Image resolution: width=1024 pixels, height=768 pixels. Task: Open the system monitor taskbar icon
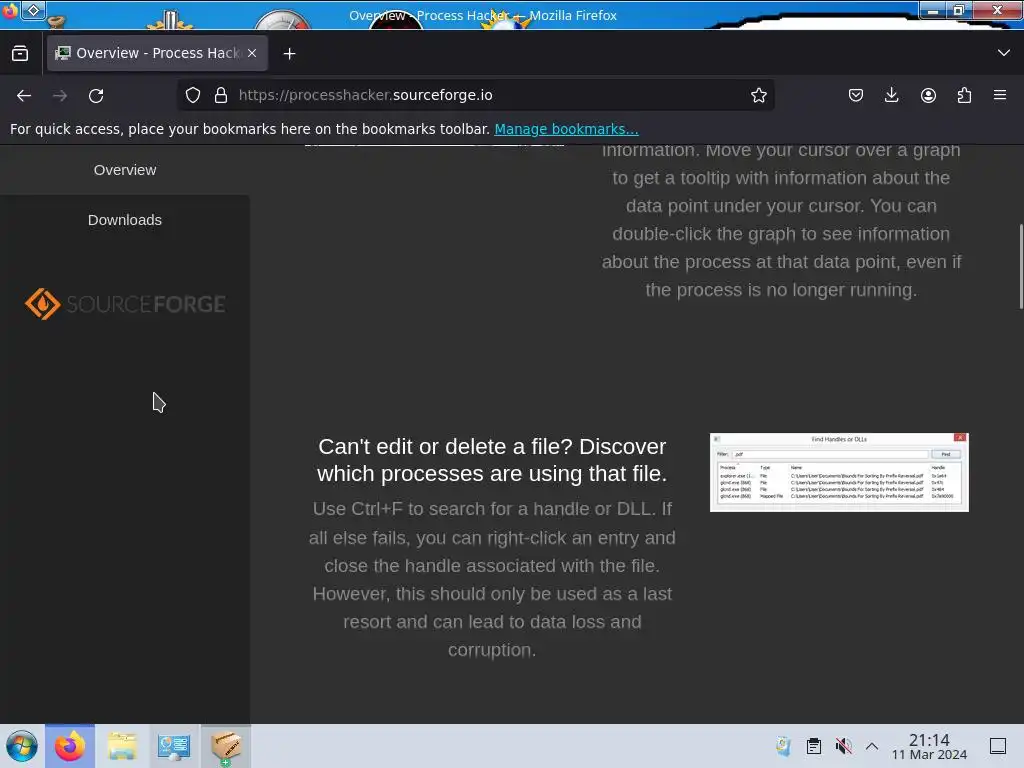point(174,746)
